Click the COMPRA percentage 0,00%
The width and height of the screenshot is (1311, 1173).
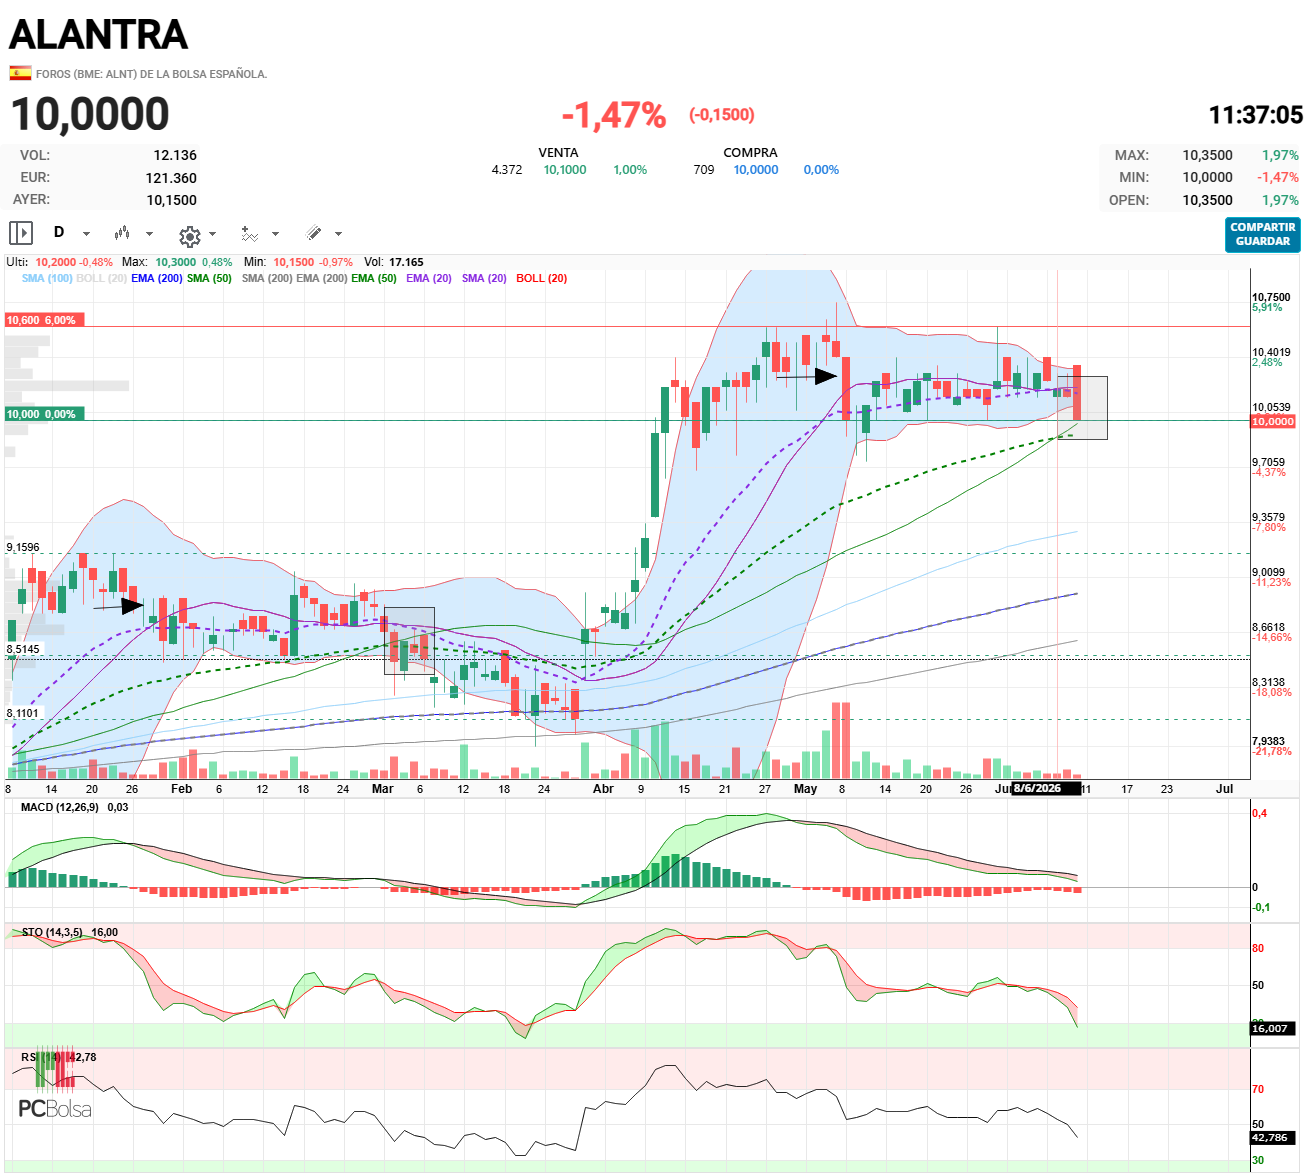click(821, 170)
